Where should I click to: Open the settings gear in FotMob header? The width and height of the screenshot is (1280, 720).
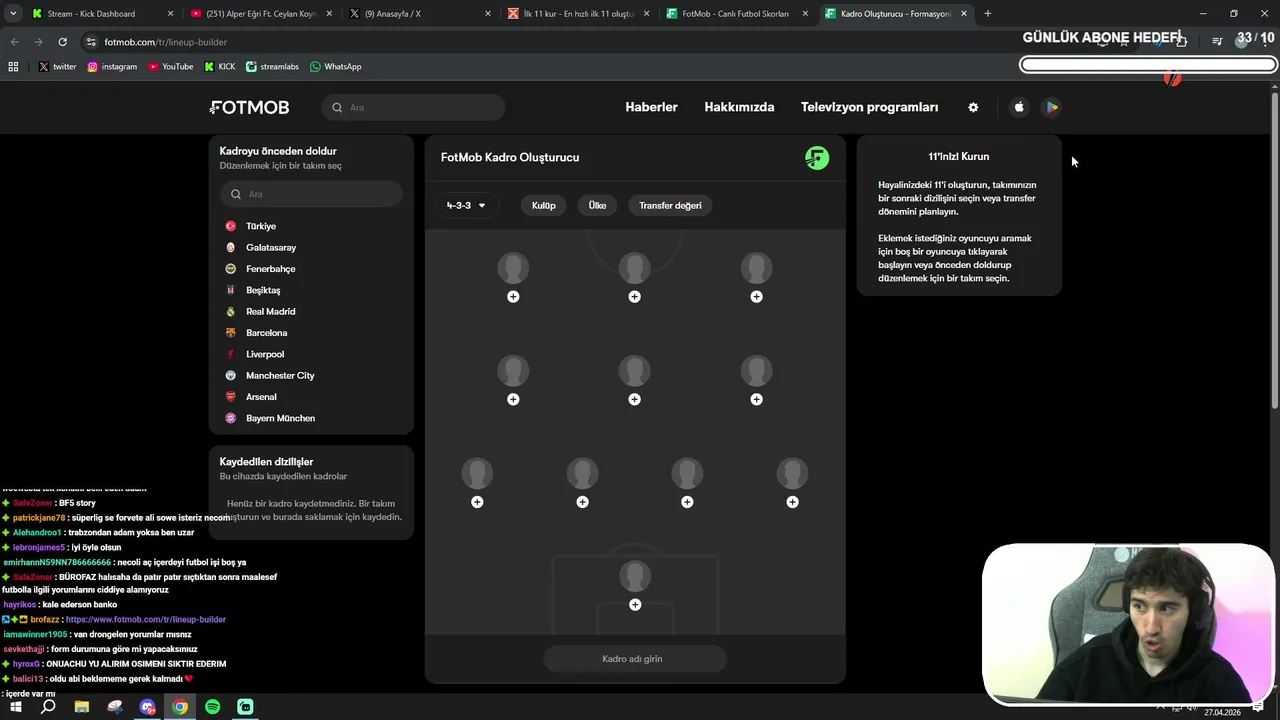973,107
